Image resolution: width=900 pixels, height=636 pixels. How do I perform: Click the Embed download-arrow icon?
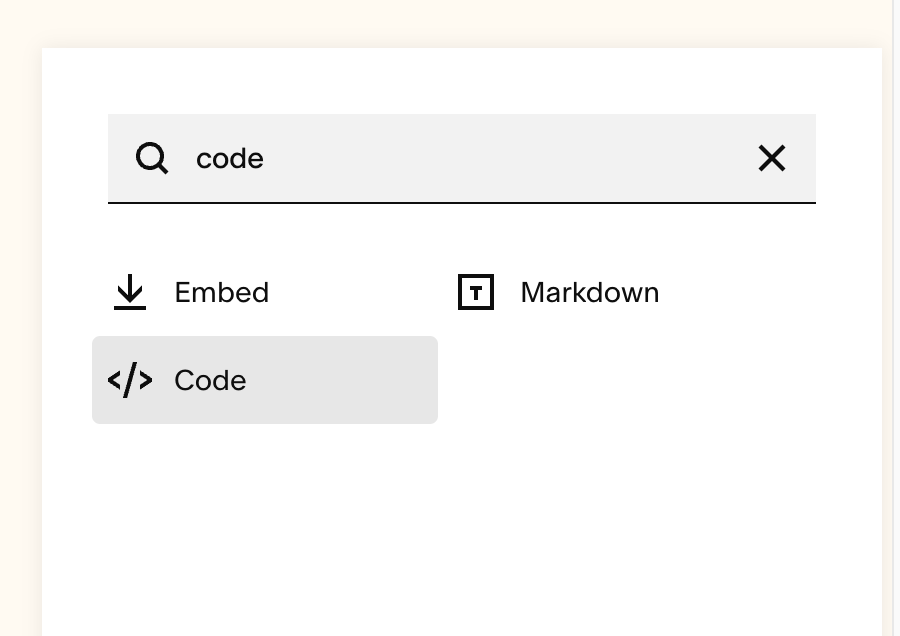pos(130,292)
